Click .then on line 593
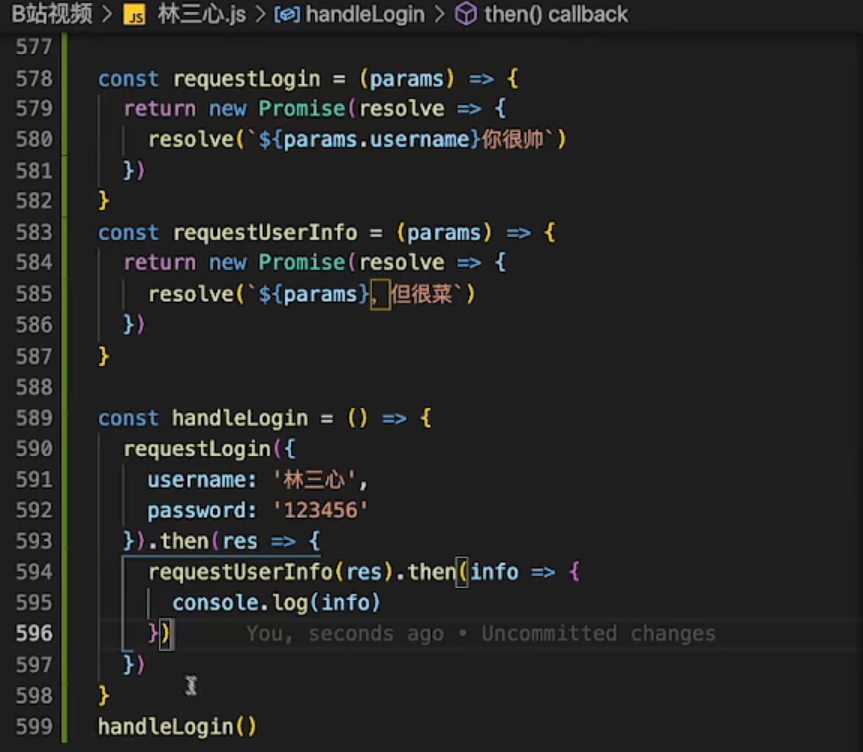The image size is (863, 752). [x=178, y=541]
